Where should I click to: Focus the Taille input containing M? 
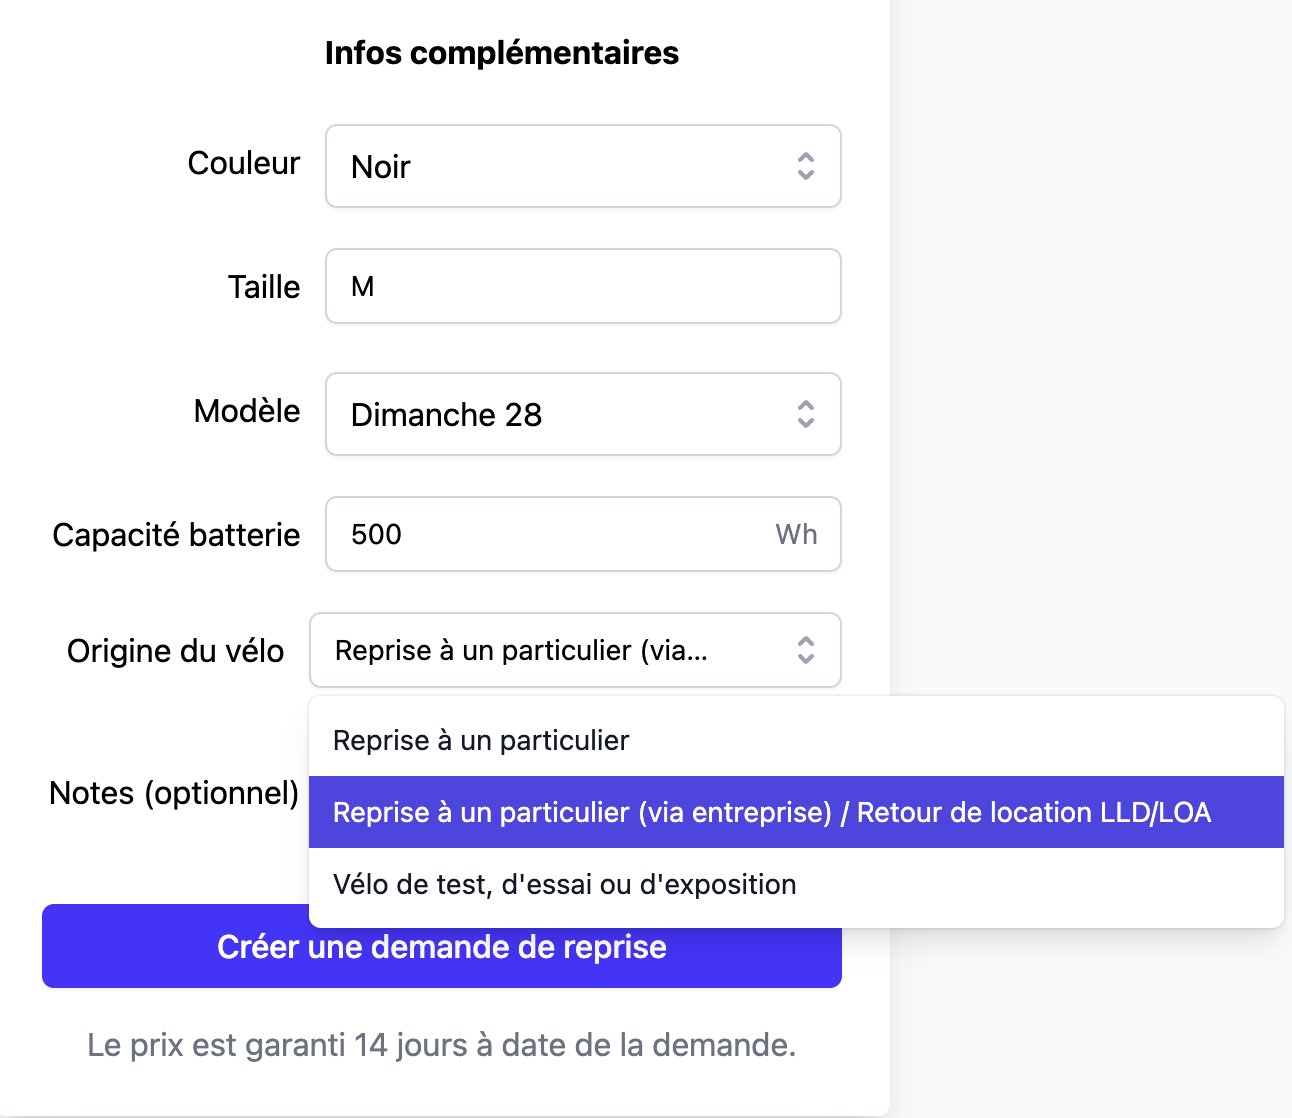tap(583, 287)
